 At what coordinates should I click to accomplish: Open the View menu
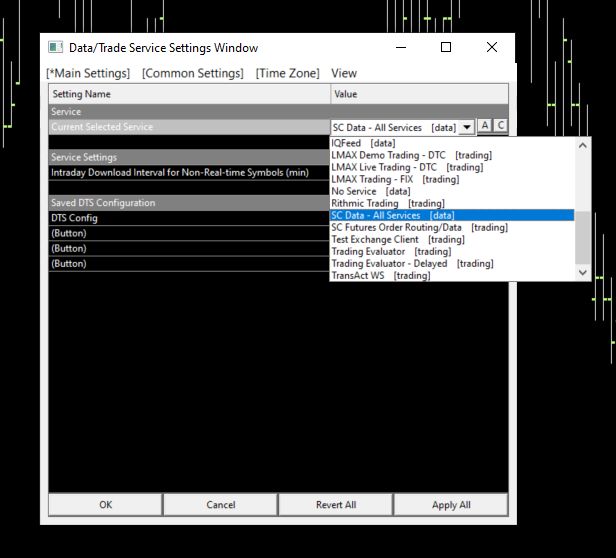pyautogui.click(x=344, y=73)
